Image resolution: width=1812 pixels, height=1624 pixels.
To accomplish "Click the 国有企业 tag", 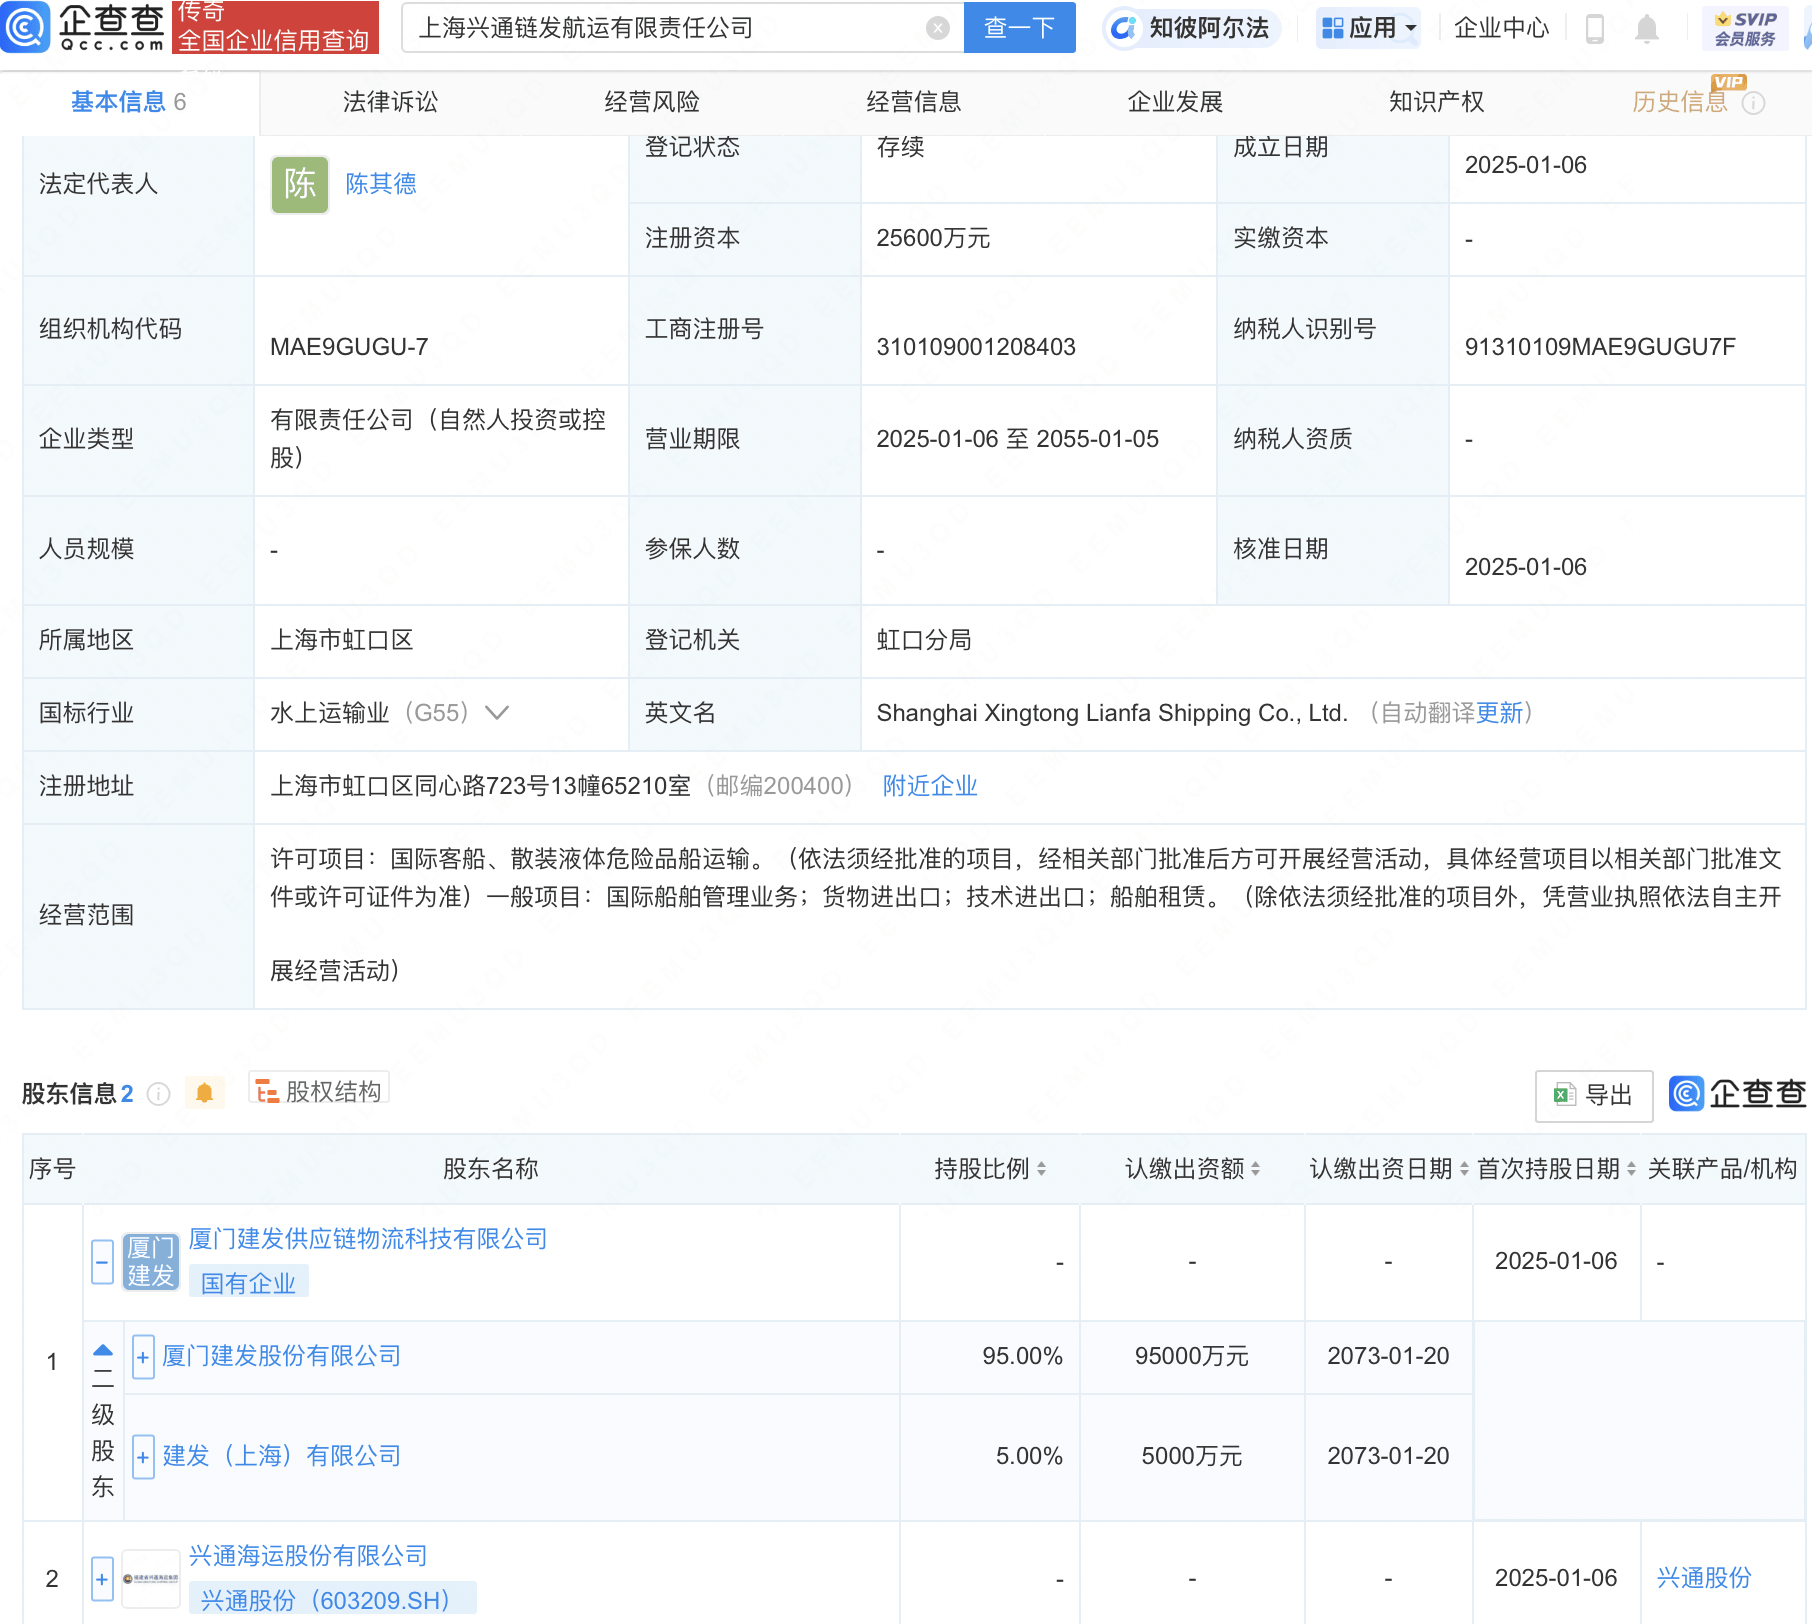I will coord(248,1283).
